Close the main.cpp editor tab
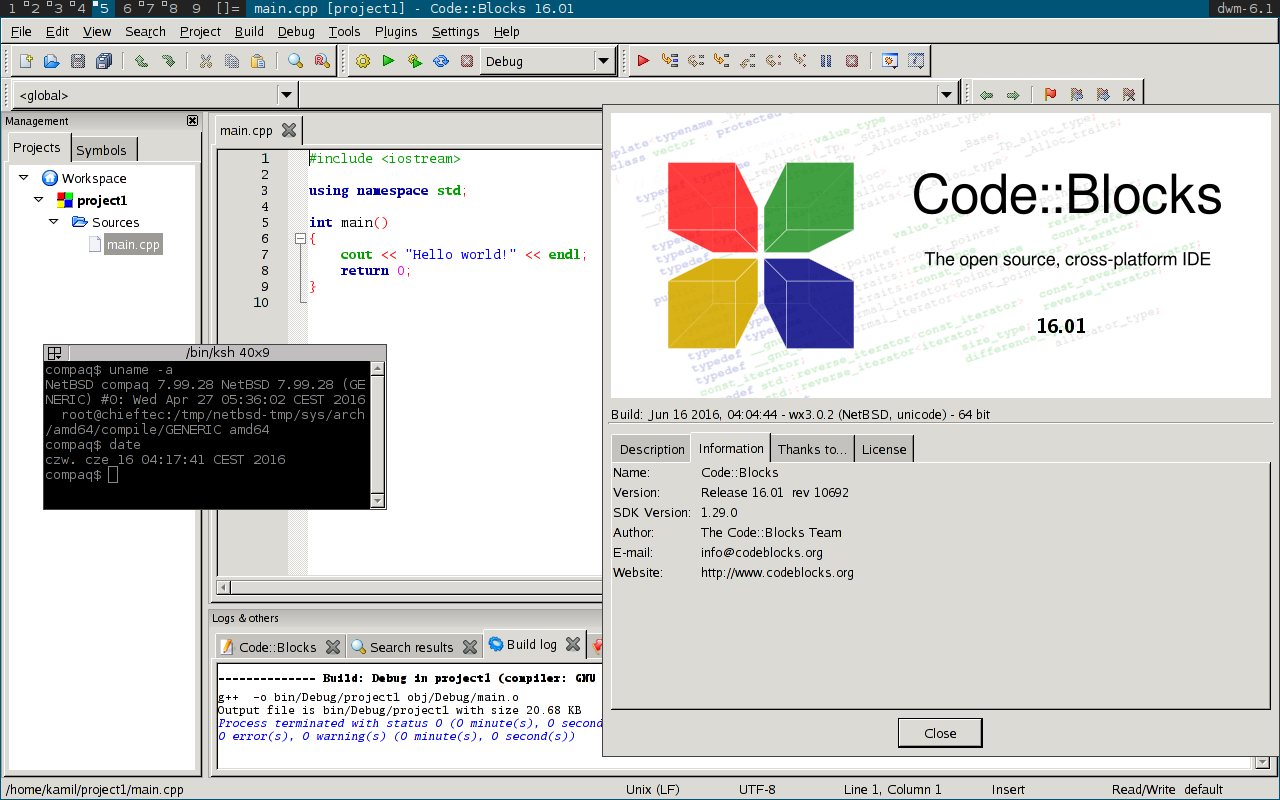The width and height of the screenshot is (1280, 800). click(289, 130)
